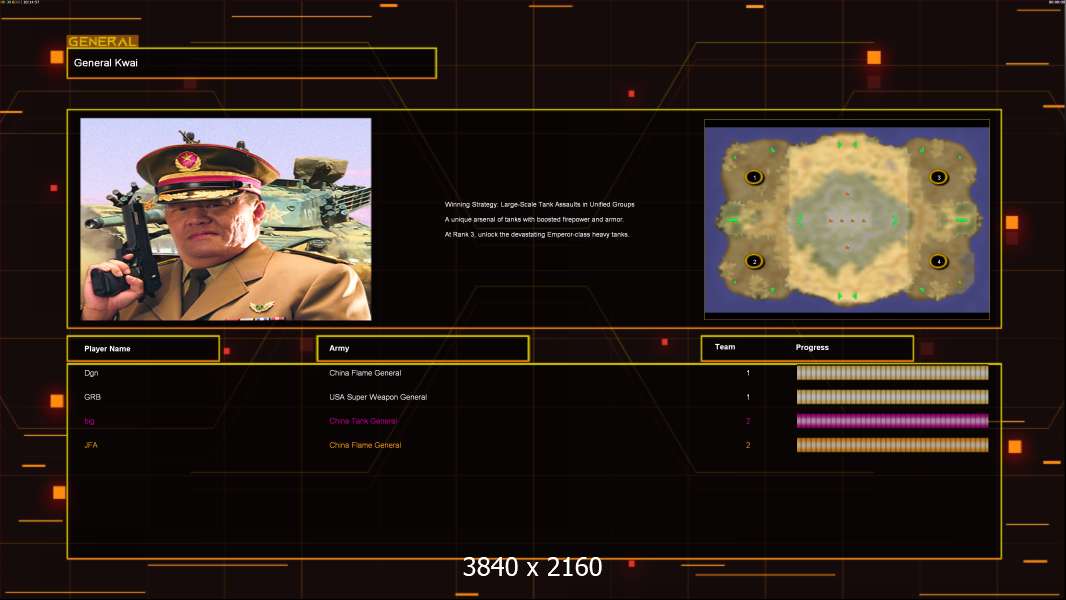This screenshot has width=1066, height=600.
Task: Select player name GRB
Action: pos(92,397)
